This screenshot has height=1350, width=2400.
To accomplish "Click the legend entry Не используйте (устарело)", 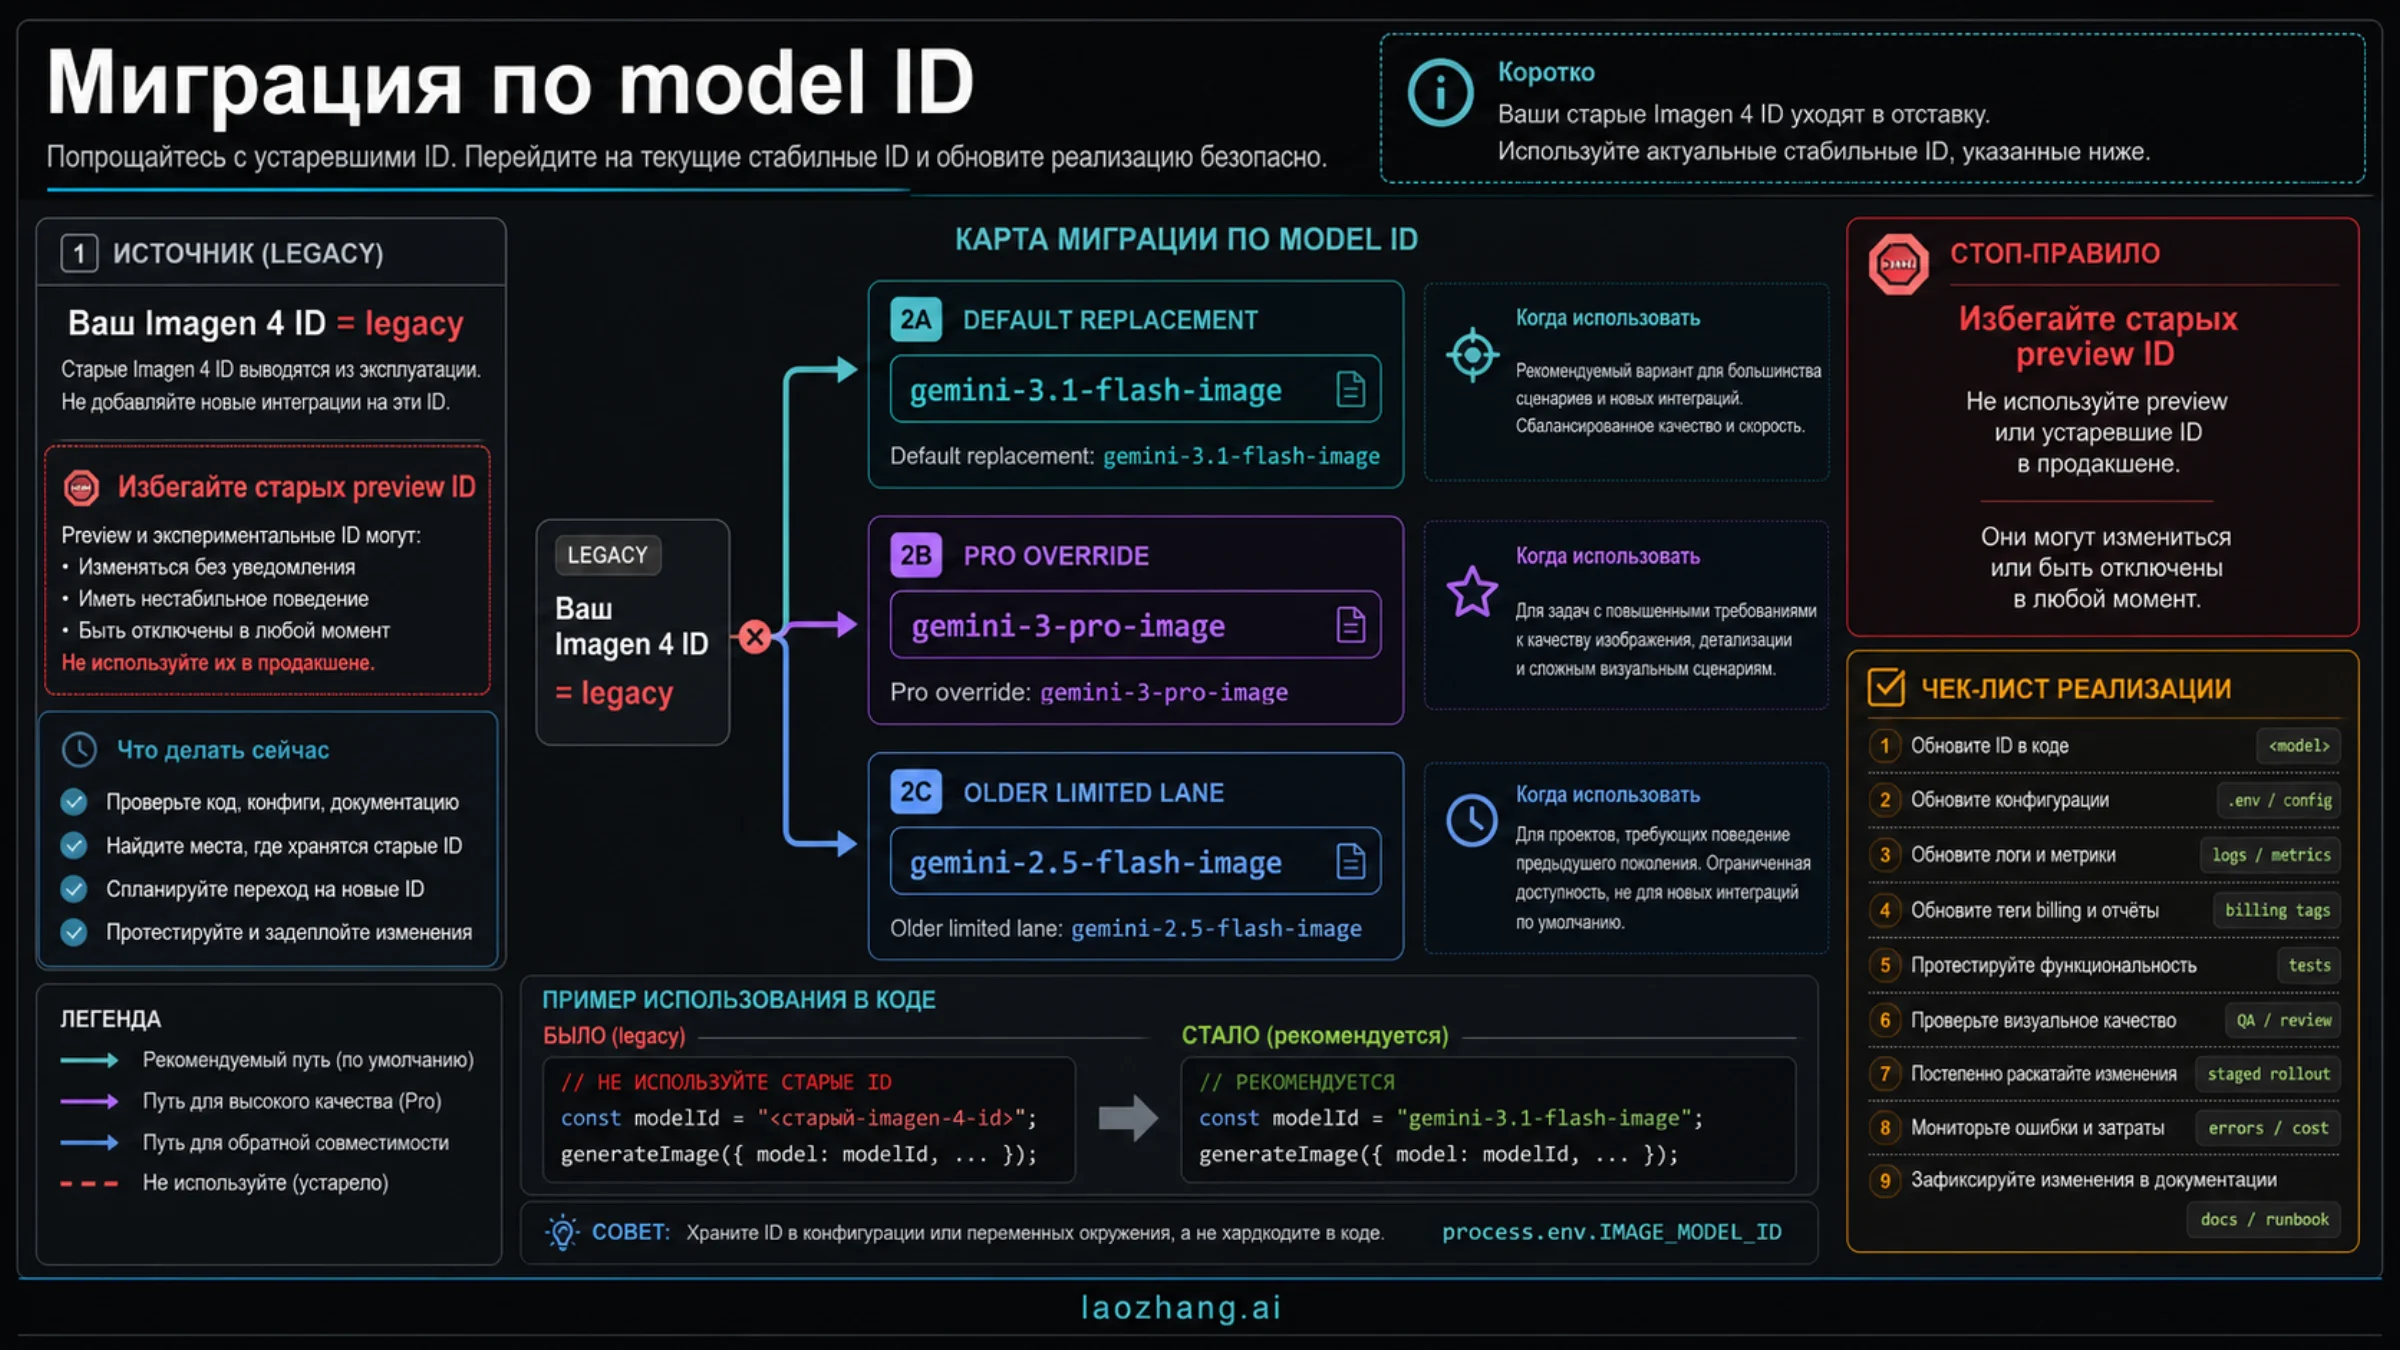I will pos(265,1182).
